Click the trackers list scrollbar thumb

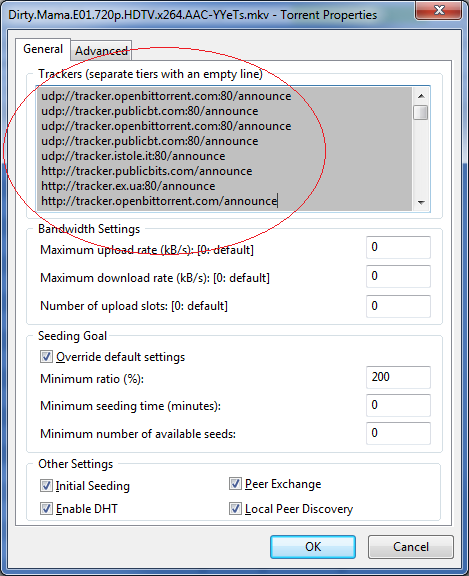point(421,112)
